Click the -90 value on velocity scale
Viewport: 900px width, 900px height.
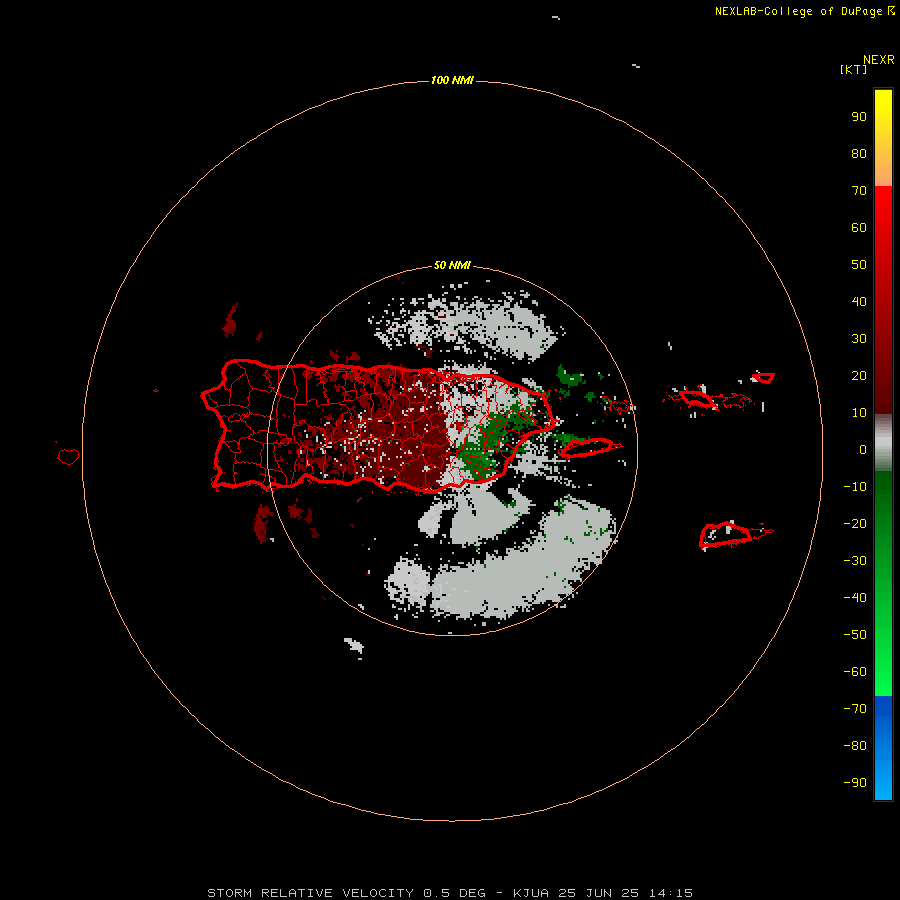click(855, 783)
